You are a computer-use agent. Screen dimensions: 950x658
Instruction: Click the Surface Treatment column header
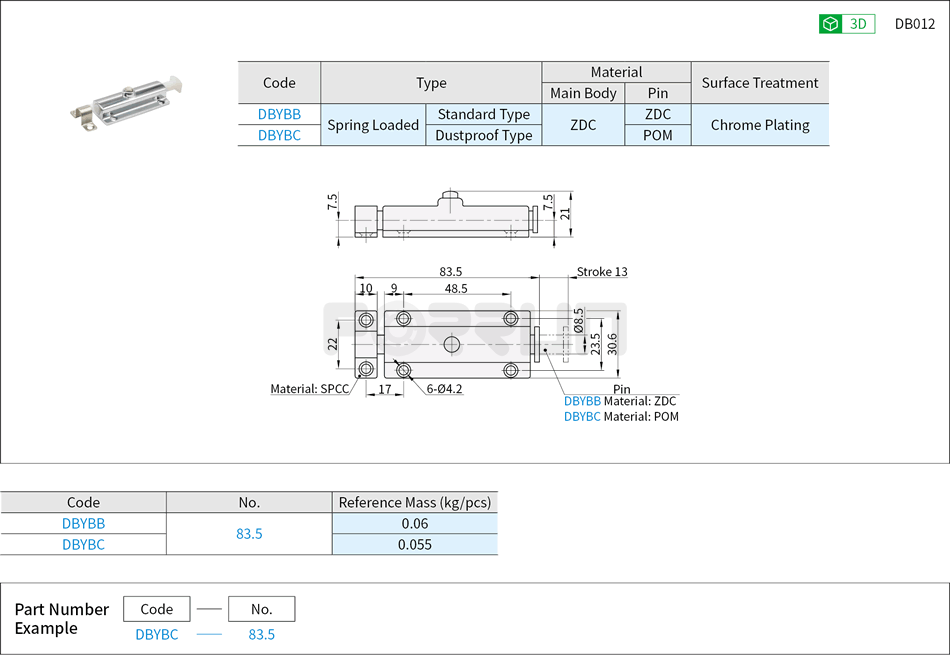pyautogui.click(x=760, y=82)
